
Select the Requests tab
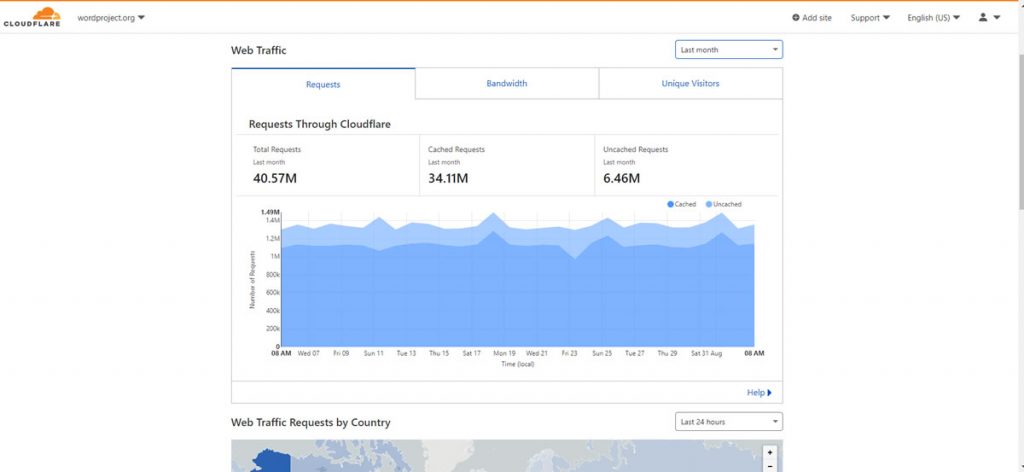(323, 85)
